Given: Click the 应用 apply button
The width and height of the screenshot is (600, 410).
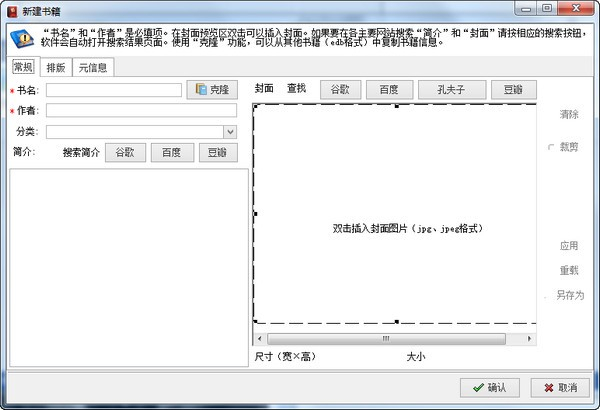Looking at the screenshot, I should (569, 246).
